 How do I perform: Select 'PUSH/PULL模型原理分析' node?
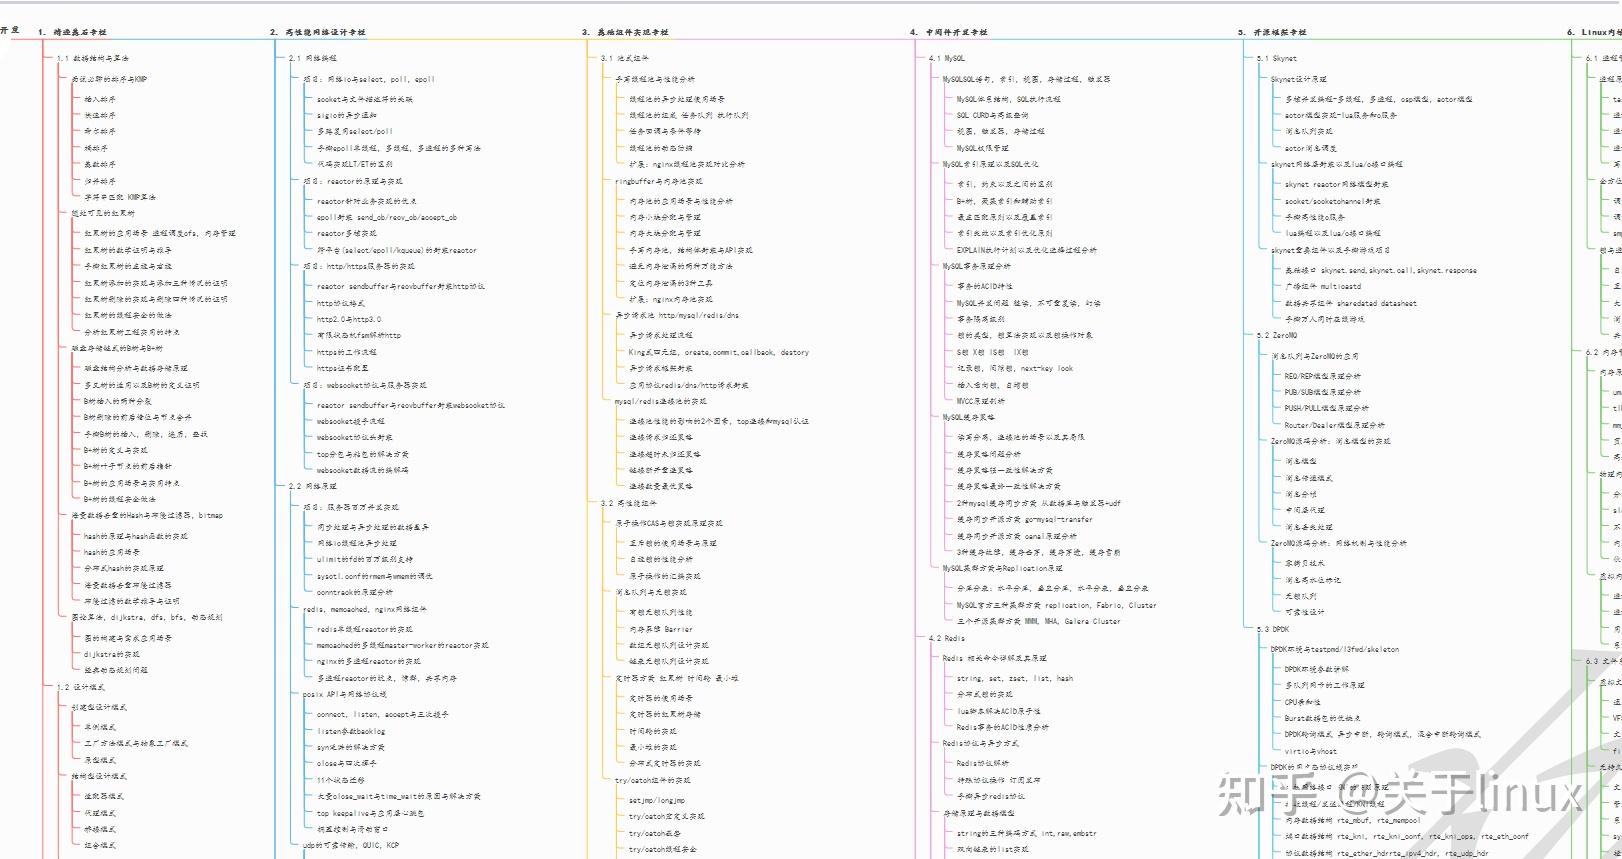(1327, 408)
